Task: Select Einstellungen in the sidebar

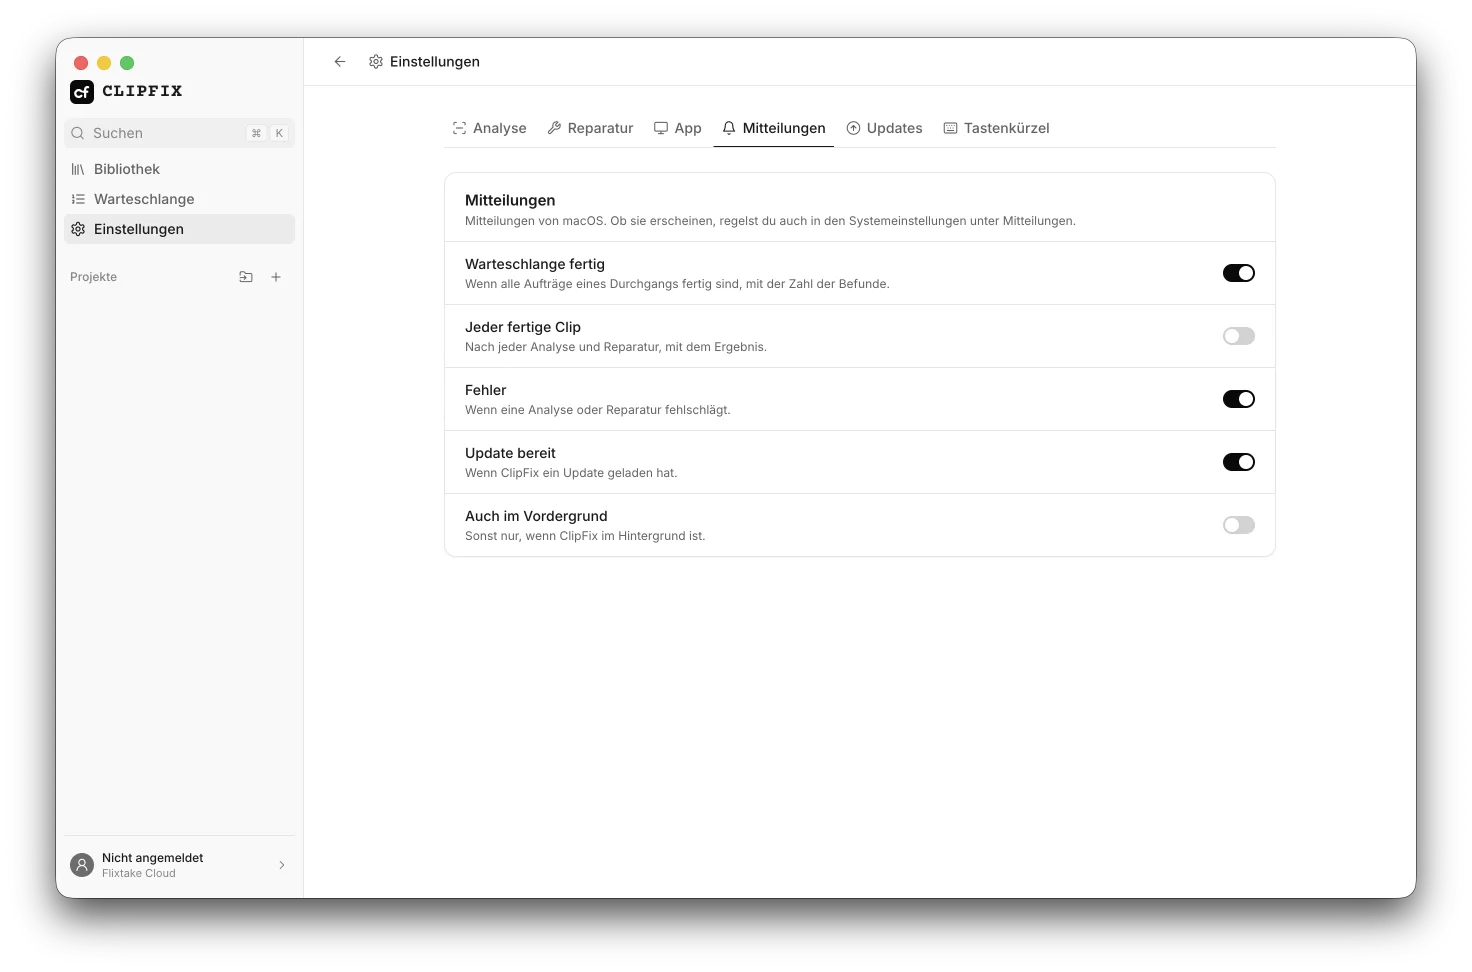Action: point(179,229)
